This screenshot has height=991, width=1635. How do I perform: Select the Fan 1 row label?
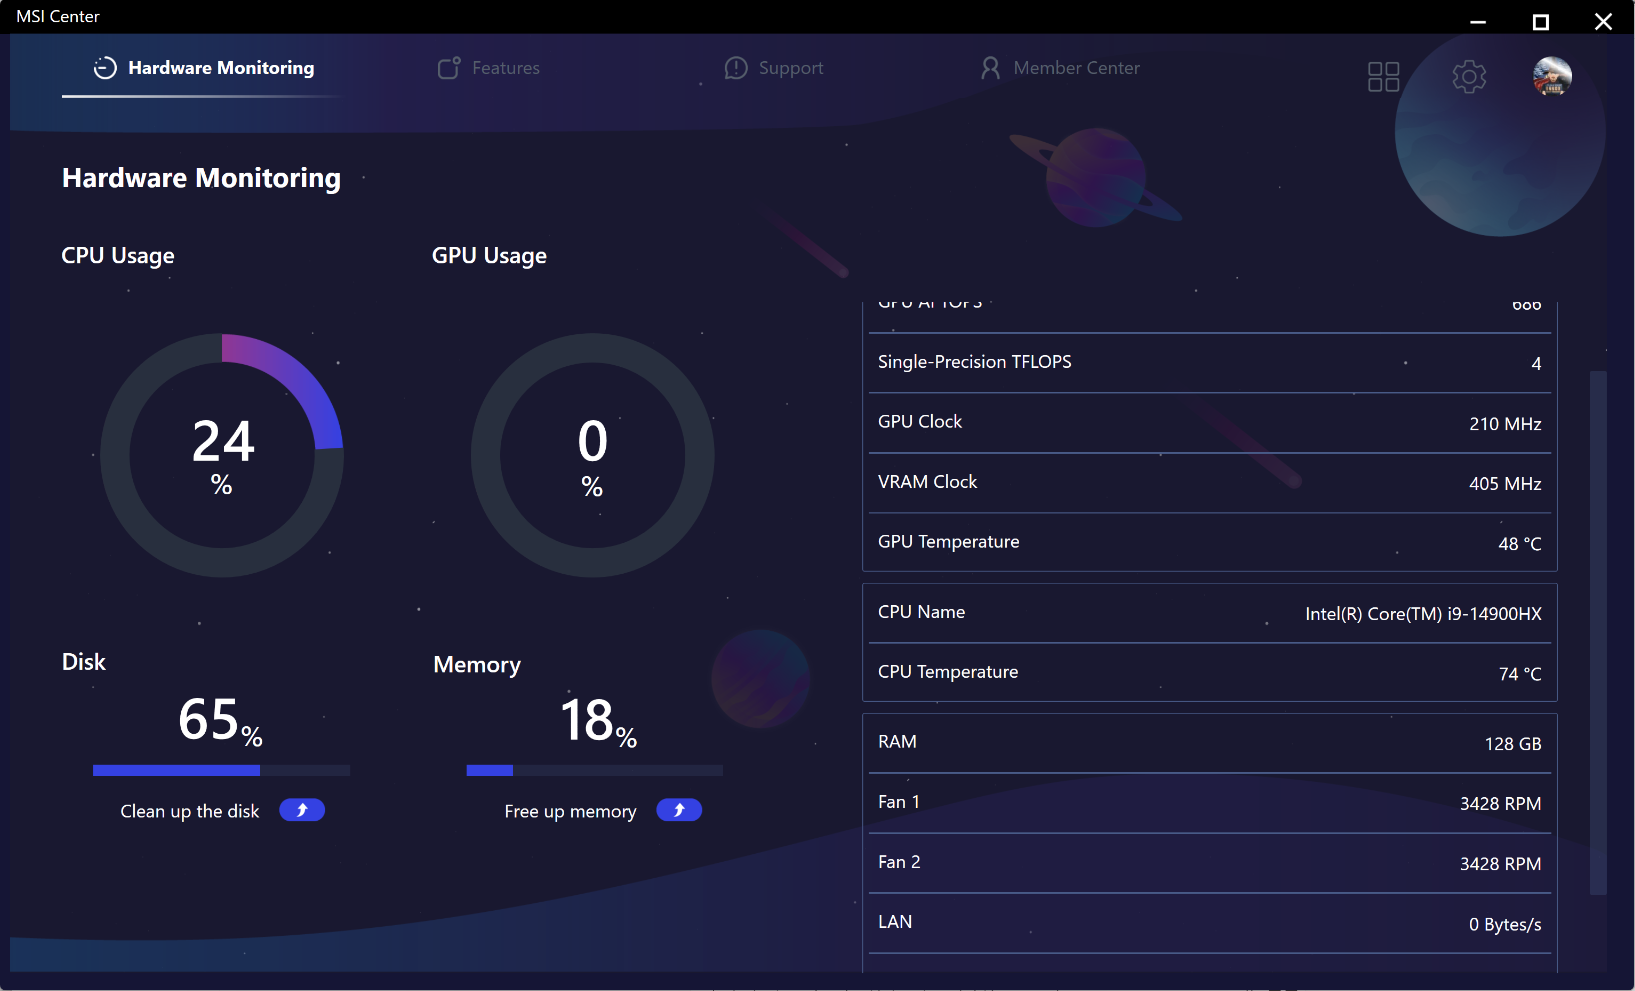point(899,802)
